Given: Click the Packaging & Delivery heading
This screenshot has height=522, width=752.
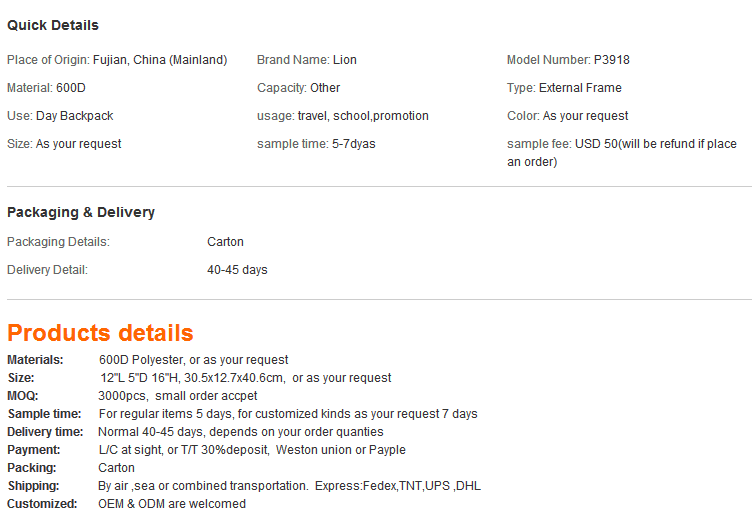Looking at the screenshot, I should coord(81,212).
